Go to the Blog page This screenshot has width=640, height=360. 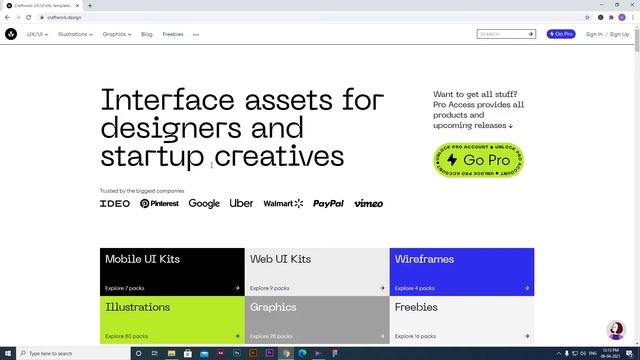[x=147, y=34]
